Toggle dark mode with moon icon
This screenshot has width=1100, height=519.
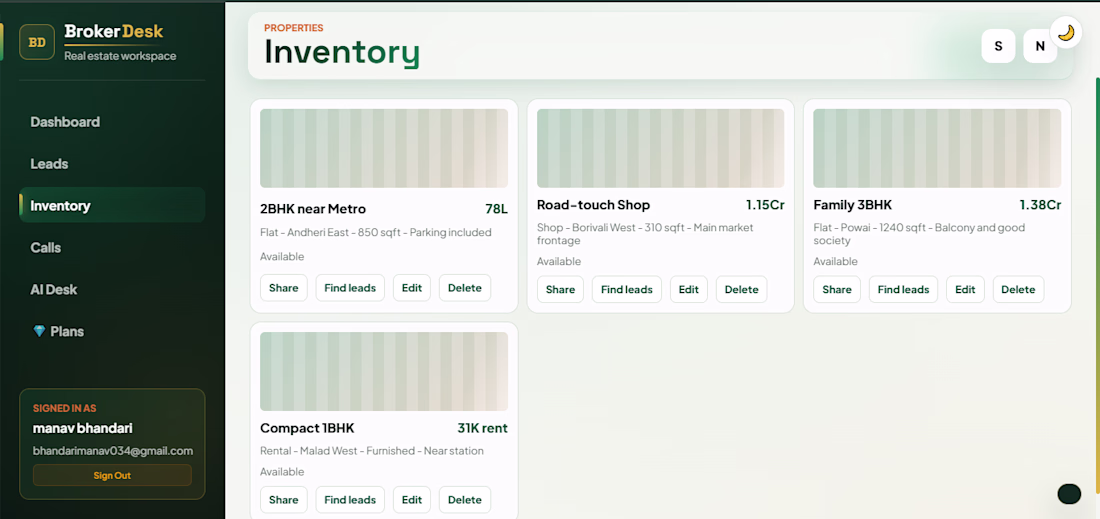[1066, 33]
